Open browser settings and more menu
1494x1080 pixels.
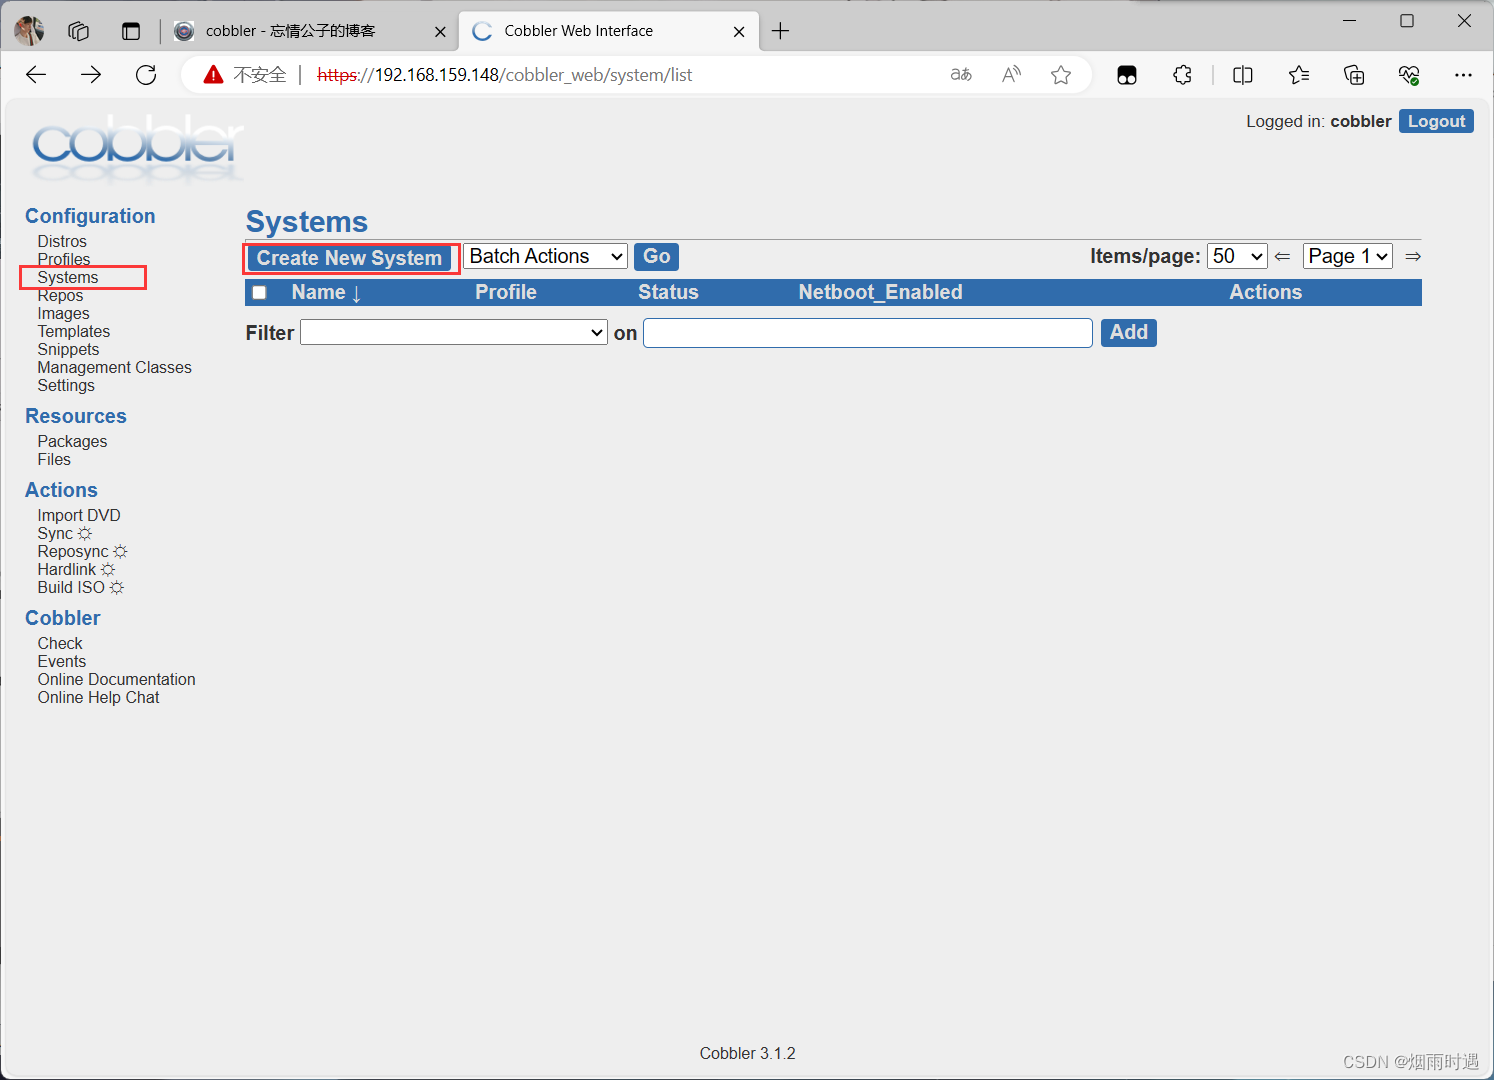pyautogui.click(x=1464, y=75)
